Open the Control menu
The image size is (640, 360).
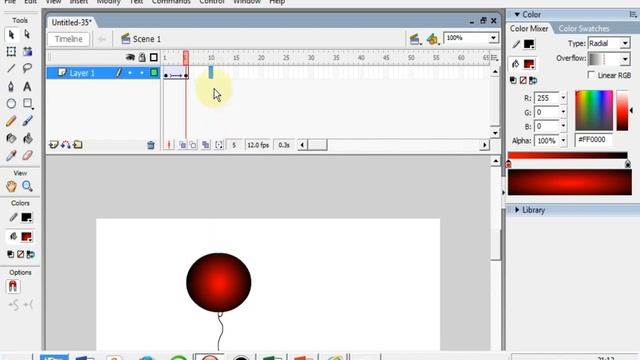pos(211,2)
